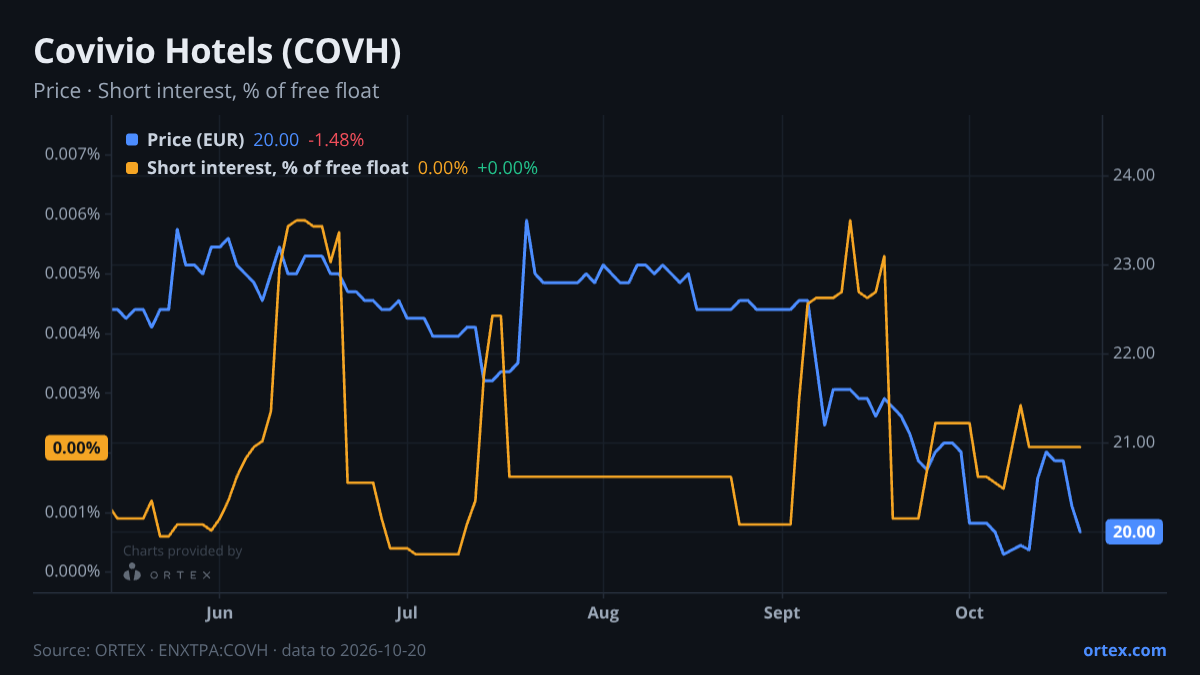1200x675 pixels.
Task: Open the ortex.com link
Action: (x=1124, y=650)
